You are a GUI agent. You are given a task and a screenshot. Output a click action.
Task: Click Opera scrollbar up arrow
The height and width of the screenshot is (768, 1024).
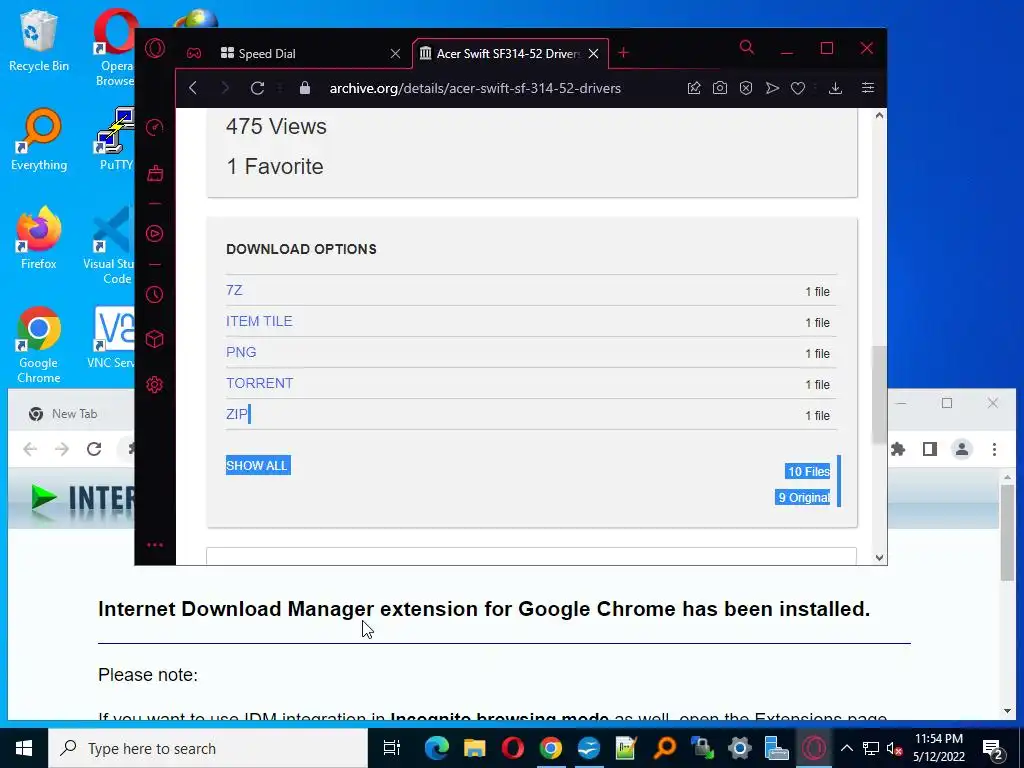click(x=879, y=116)
